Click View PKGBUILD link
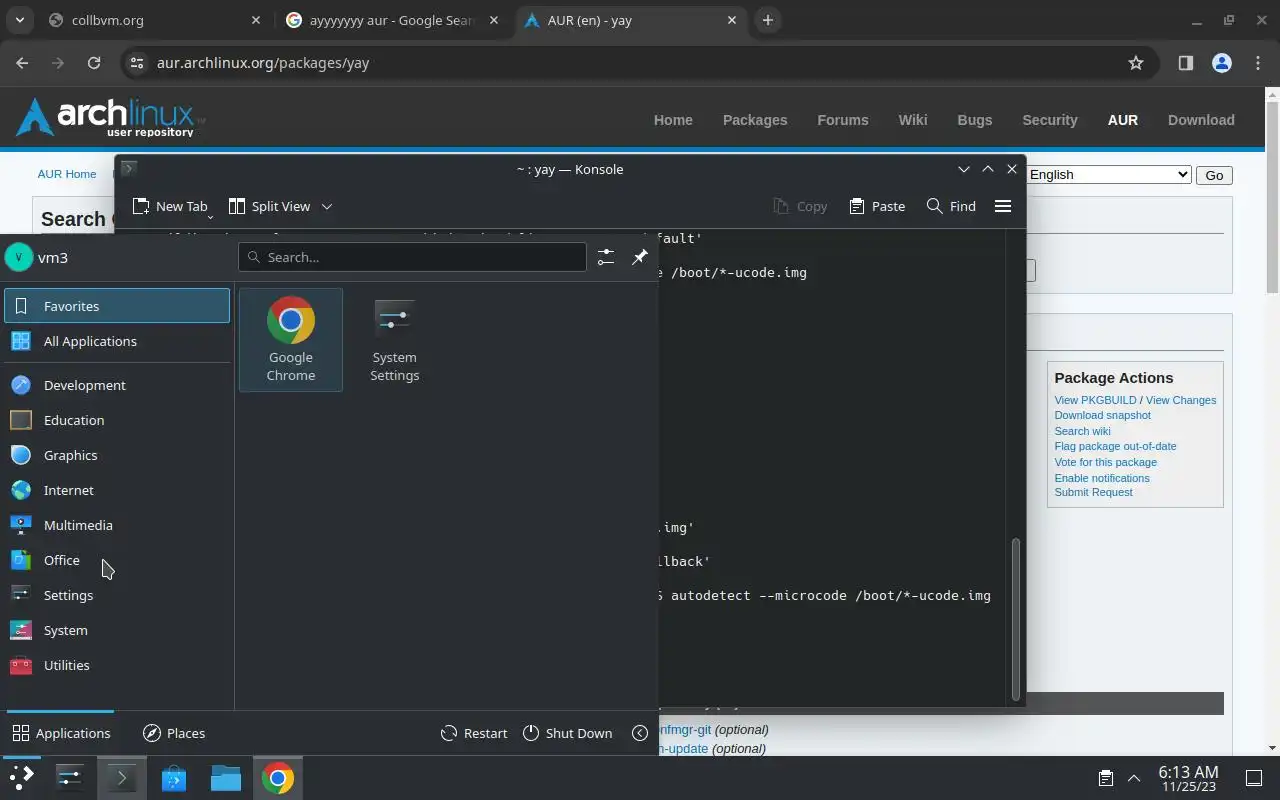Screen dimensions: 1280x800 coord(1095,400)
